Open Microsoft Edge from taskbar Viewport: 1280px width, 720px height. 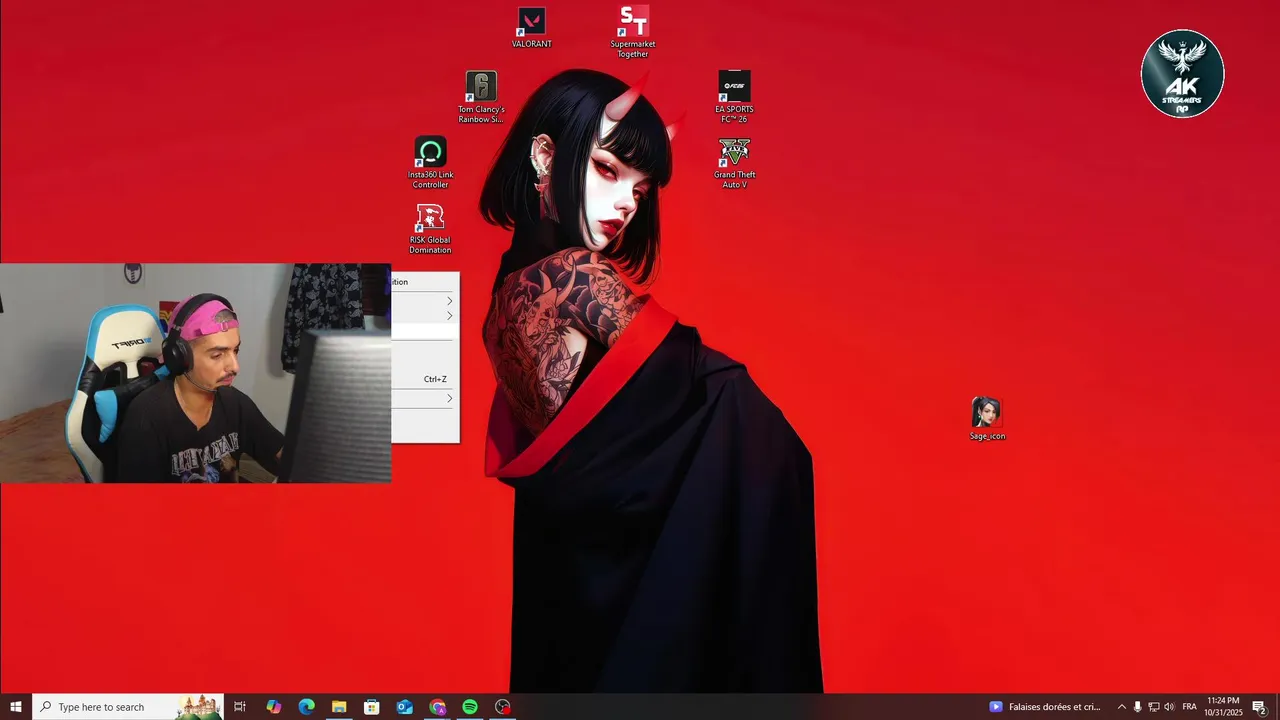(306, 707)
